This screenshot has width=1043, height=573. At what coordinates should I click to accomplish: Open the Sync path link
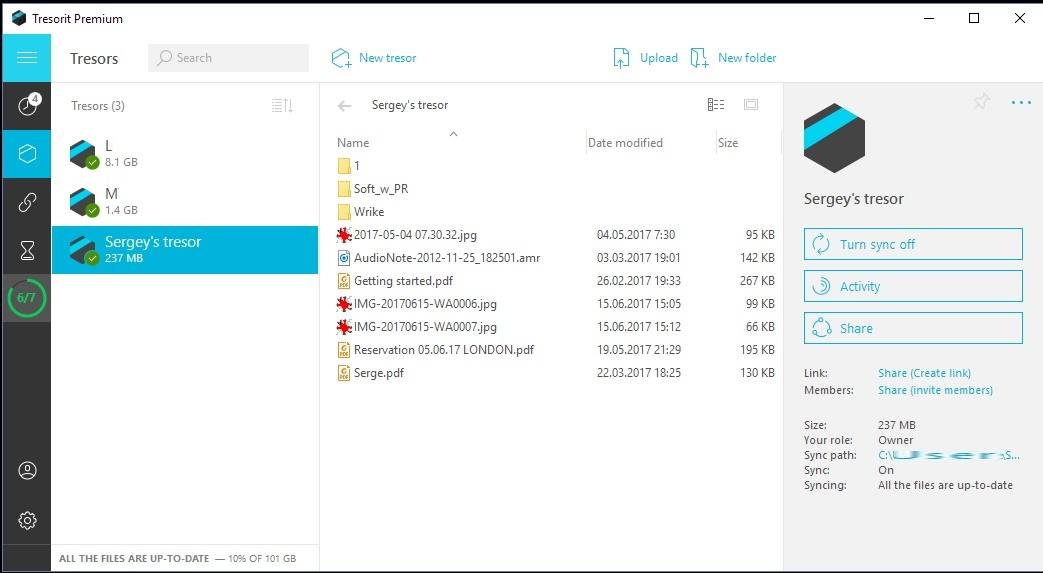point(949,455)
